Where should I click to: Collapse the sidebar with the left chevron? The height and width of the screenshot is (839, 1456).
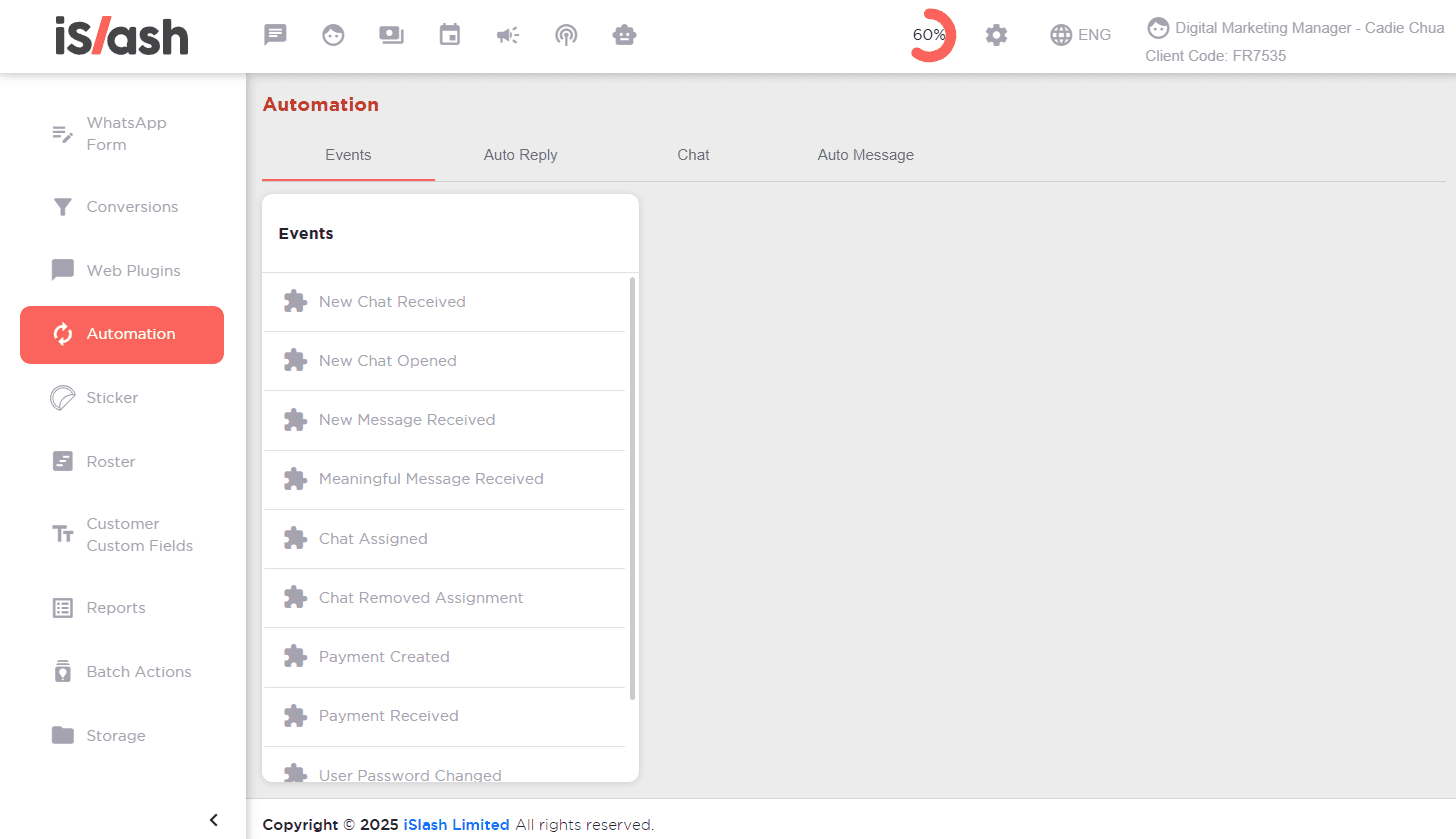pyautogui.click(x=213, y=820)
